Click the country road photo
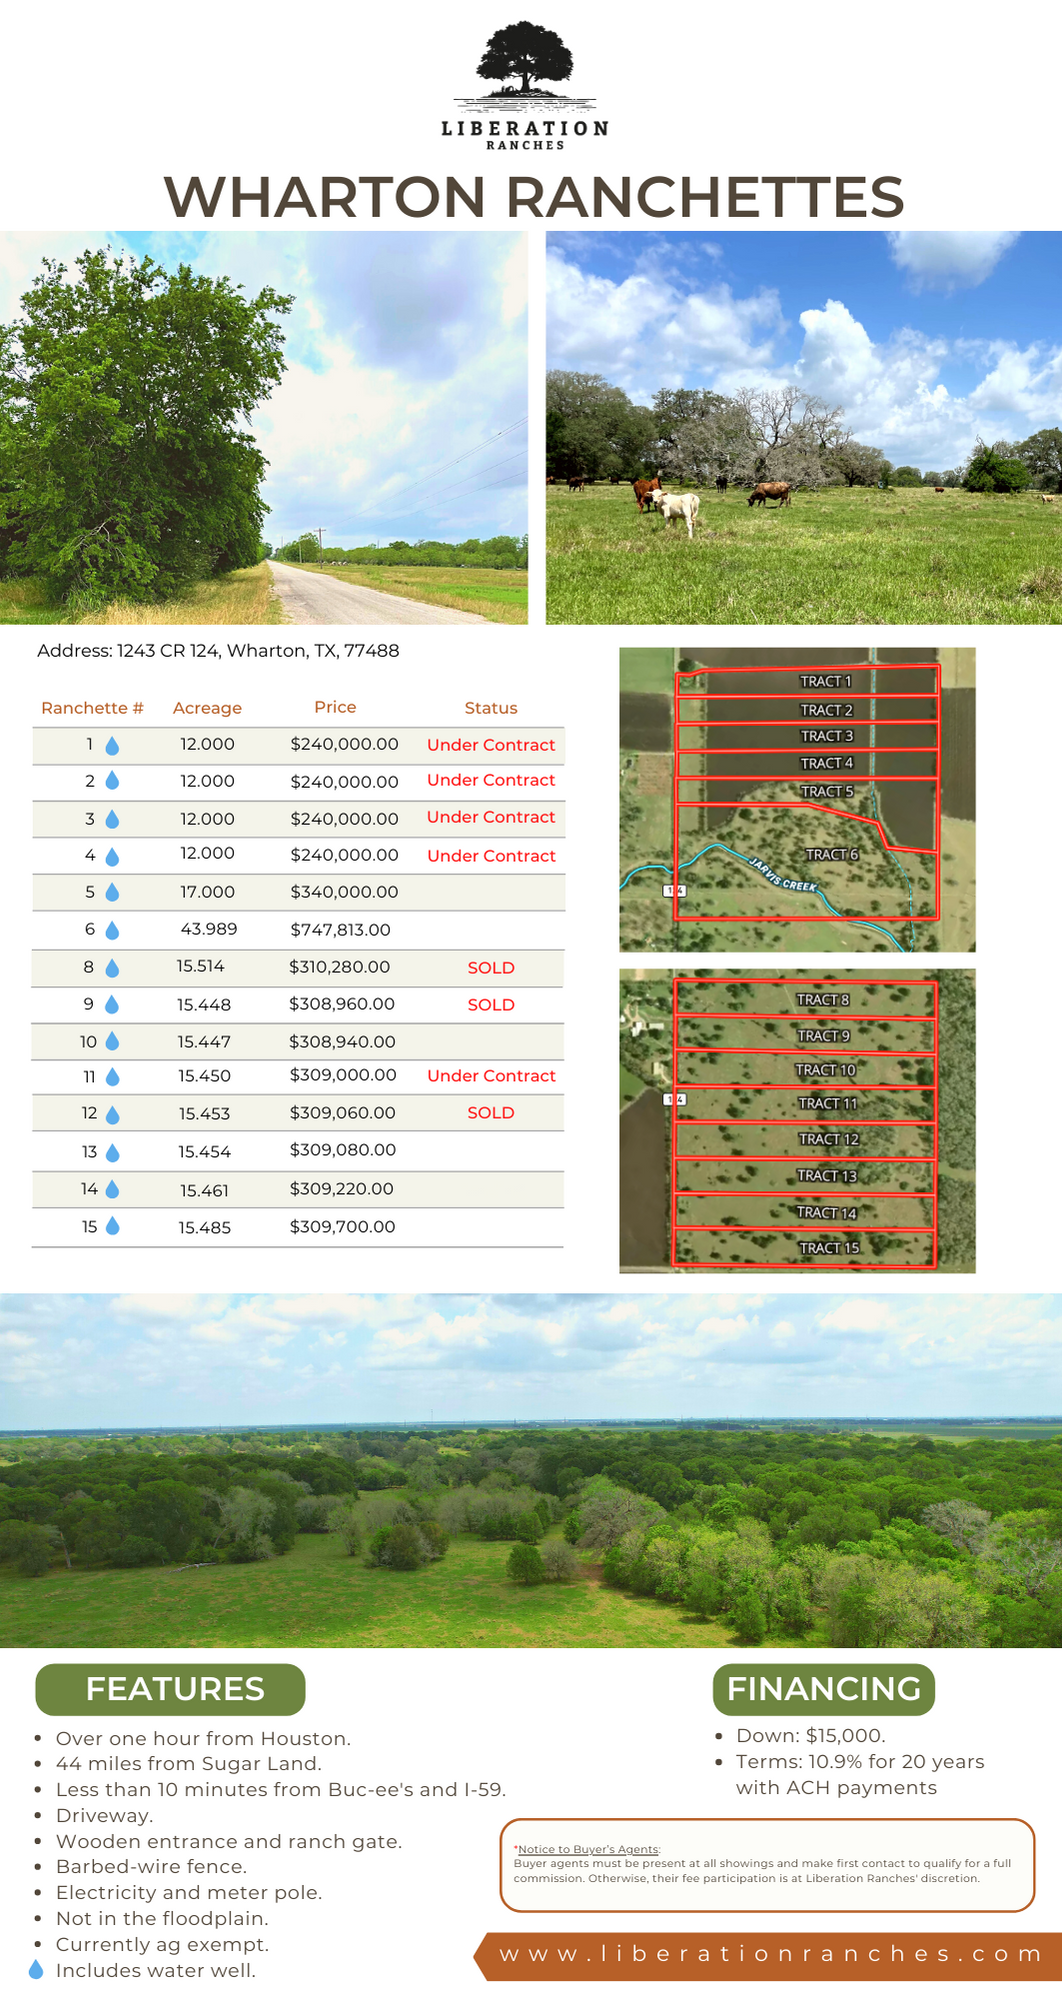The height and width of the screenshot is (2000, 1062). [x=263, y=428]
